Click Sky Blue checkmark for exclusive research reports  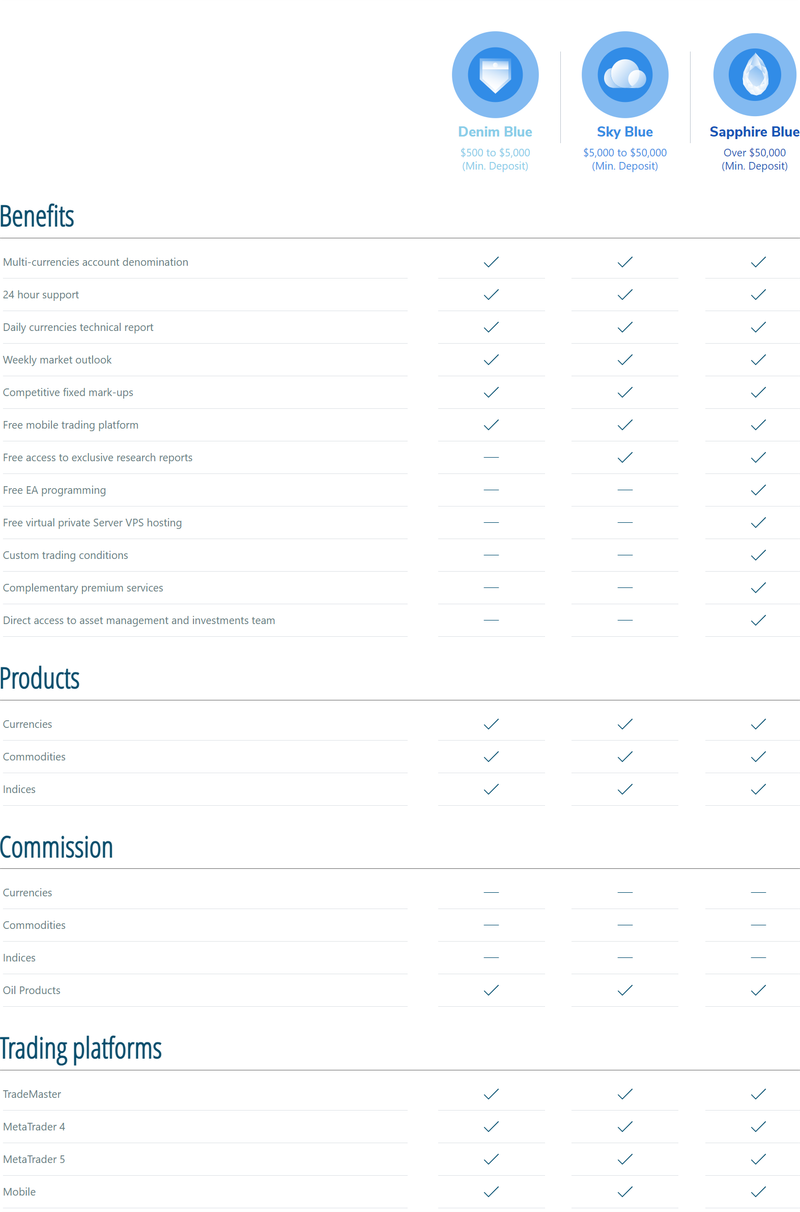(x=625, y=457)
